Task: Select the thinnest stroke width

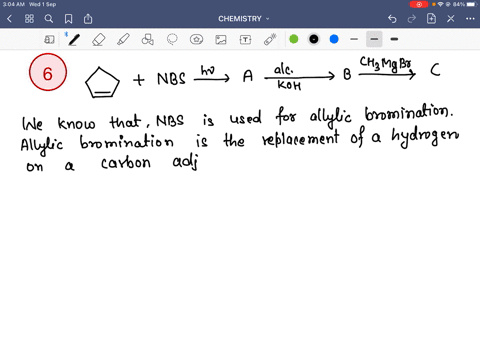Action: 354,39
